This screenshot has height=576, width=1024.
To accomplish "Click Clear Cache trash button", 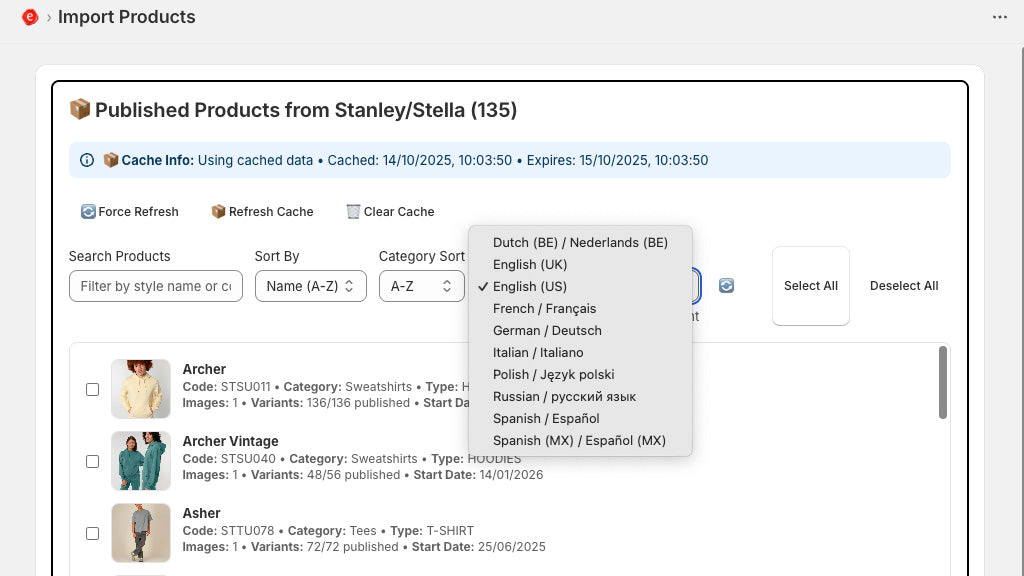I will point(390,212).
